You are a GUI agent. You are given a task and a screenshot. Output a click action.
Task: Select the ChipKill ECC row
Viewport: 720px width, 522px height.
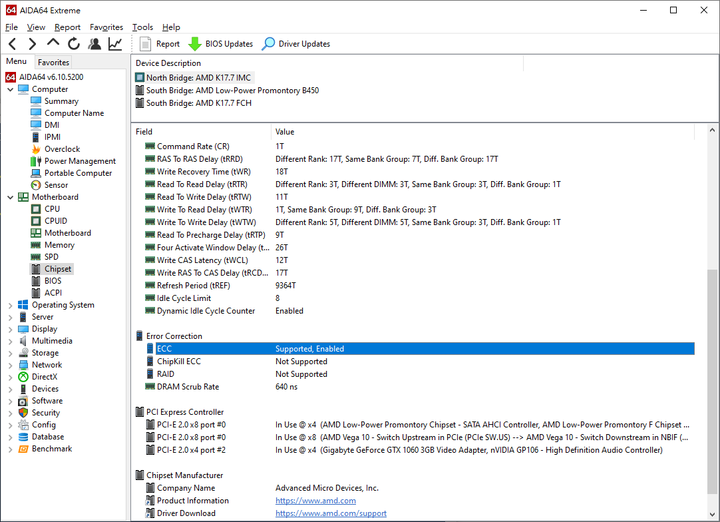[x=419, y=362]
